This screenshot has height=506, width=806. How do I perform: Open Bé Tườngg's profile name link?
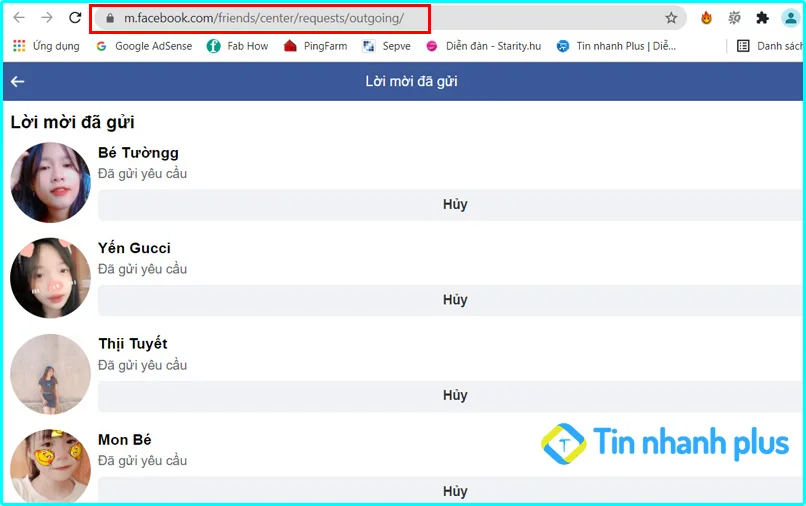click(138, 153)
